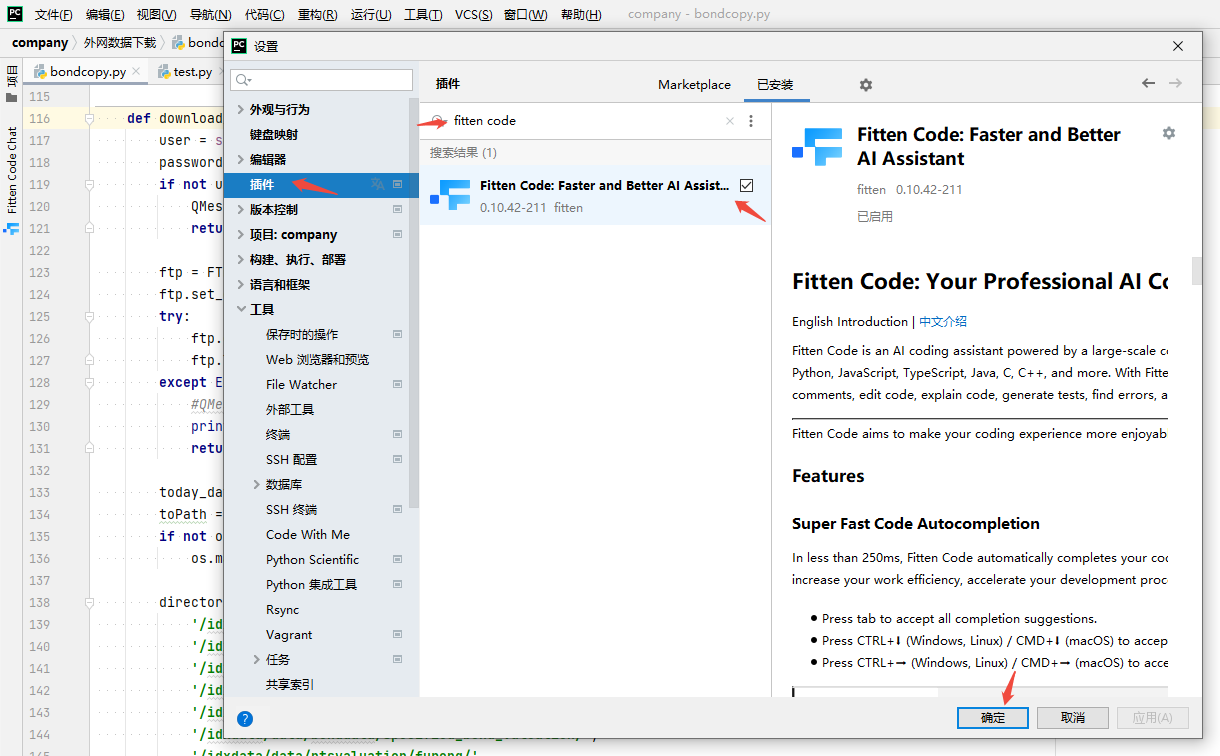The height and width of the screenshot is (756, 1220).
Task: Click the translate icon on the 插件 row
Action: [x=377, y=184]
